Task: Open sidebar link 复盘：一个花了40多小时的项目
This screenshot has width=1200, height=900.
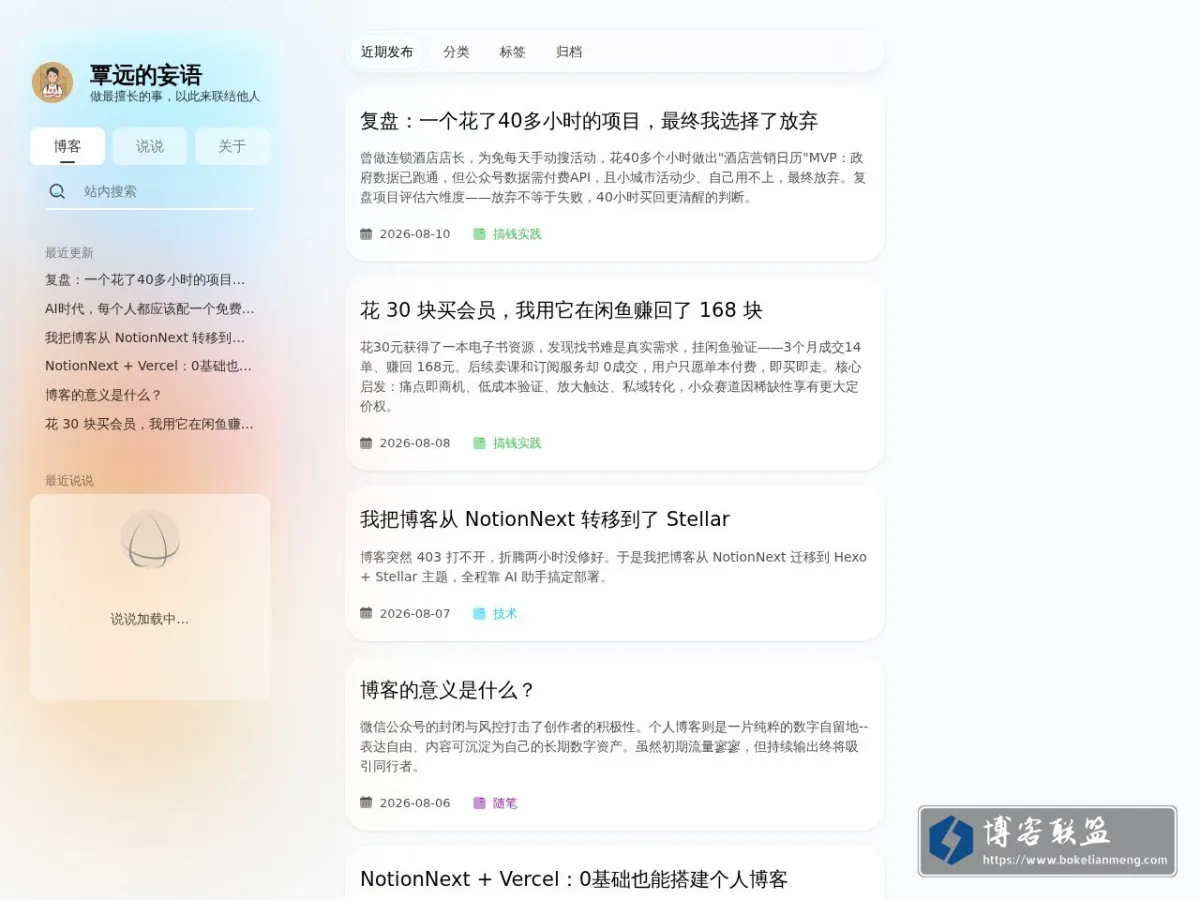Action: pyautogui.click(x=145, y=280)
